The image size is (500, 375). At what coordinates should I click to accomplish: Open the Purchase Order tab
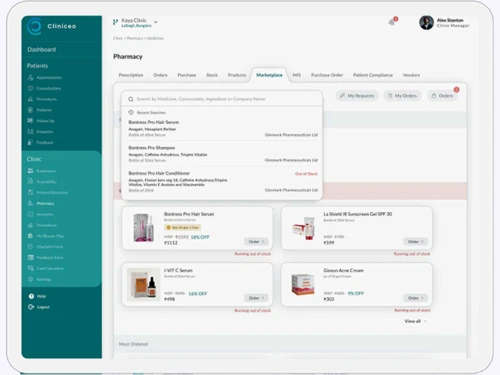pyautogui.click(x=327, y=75)
